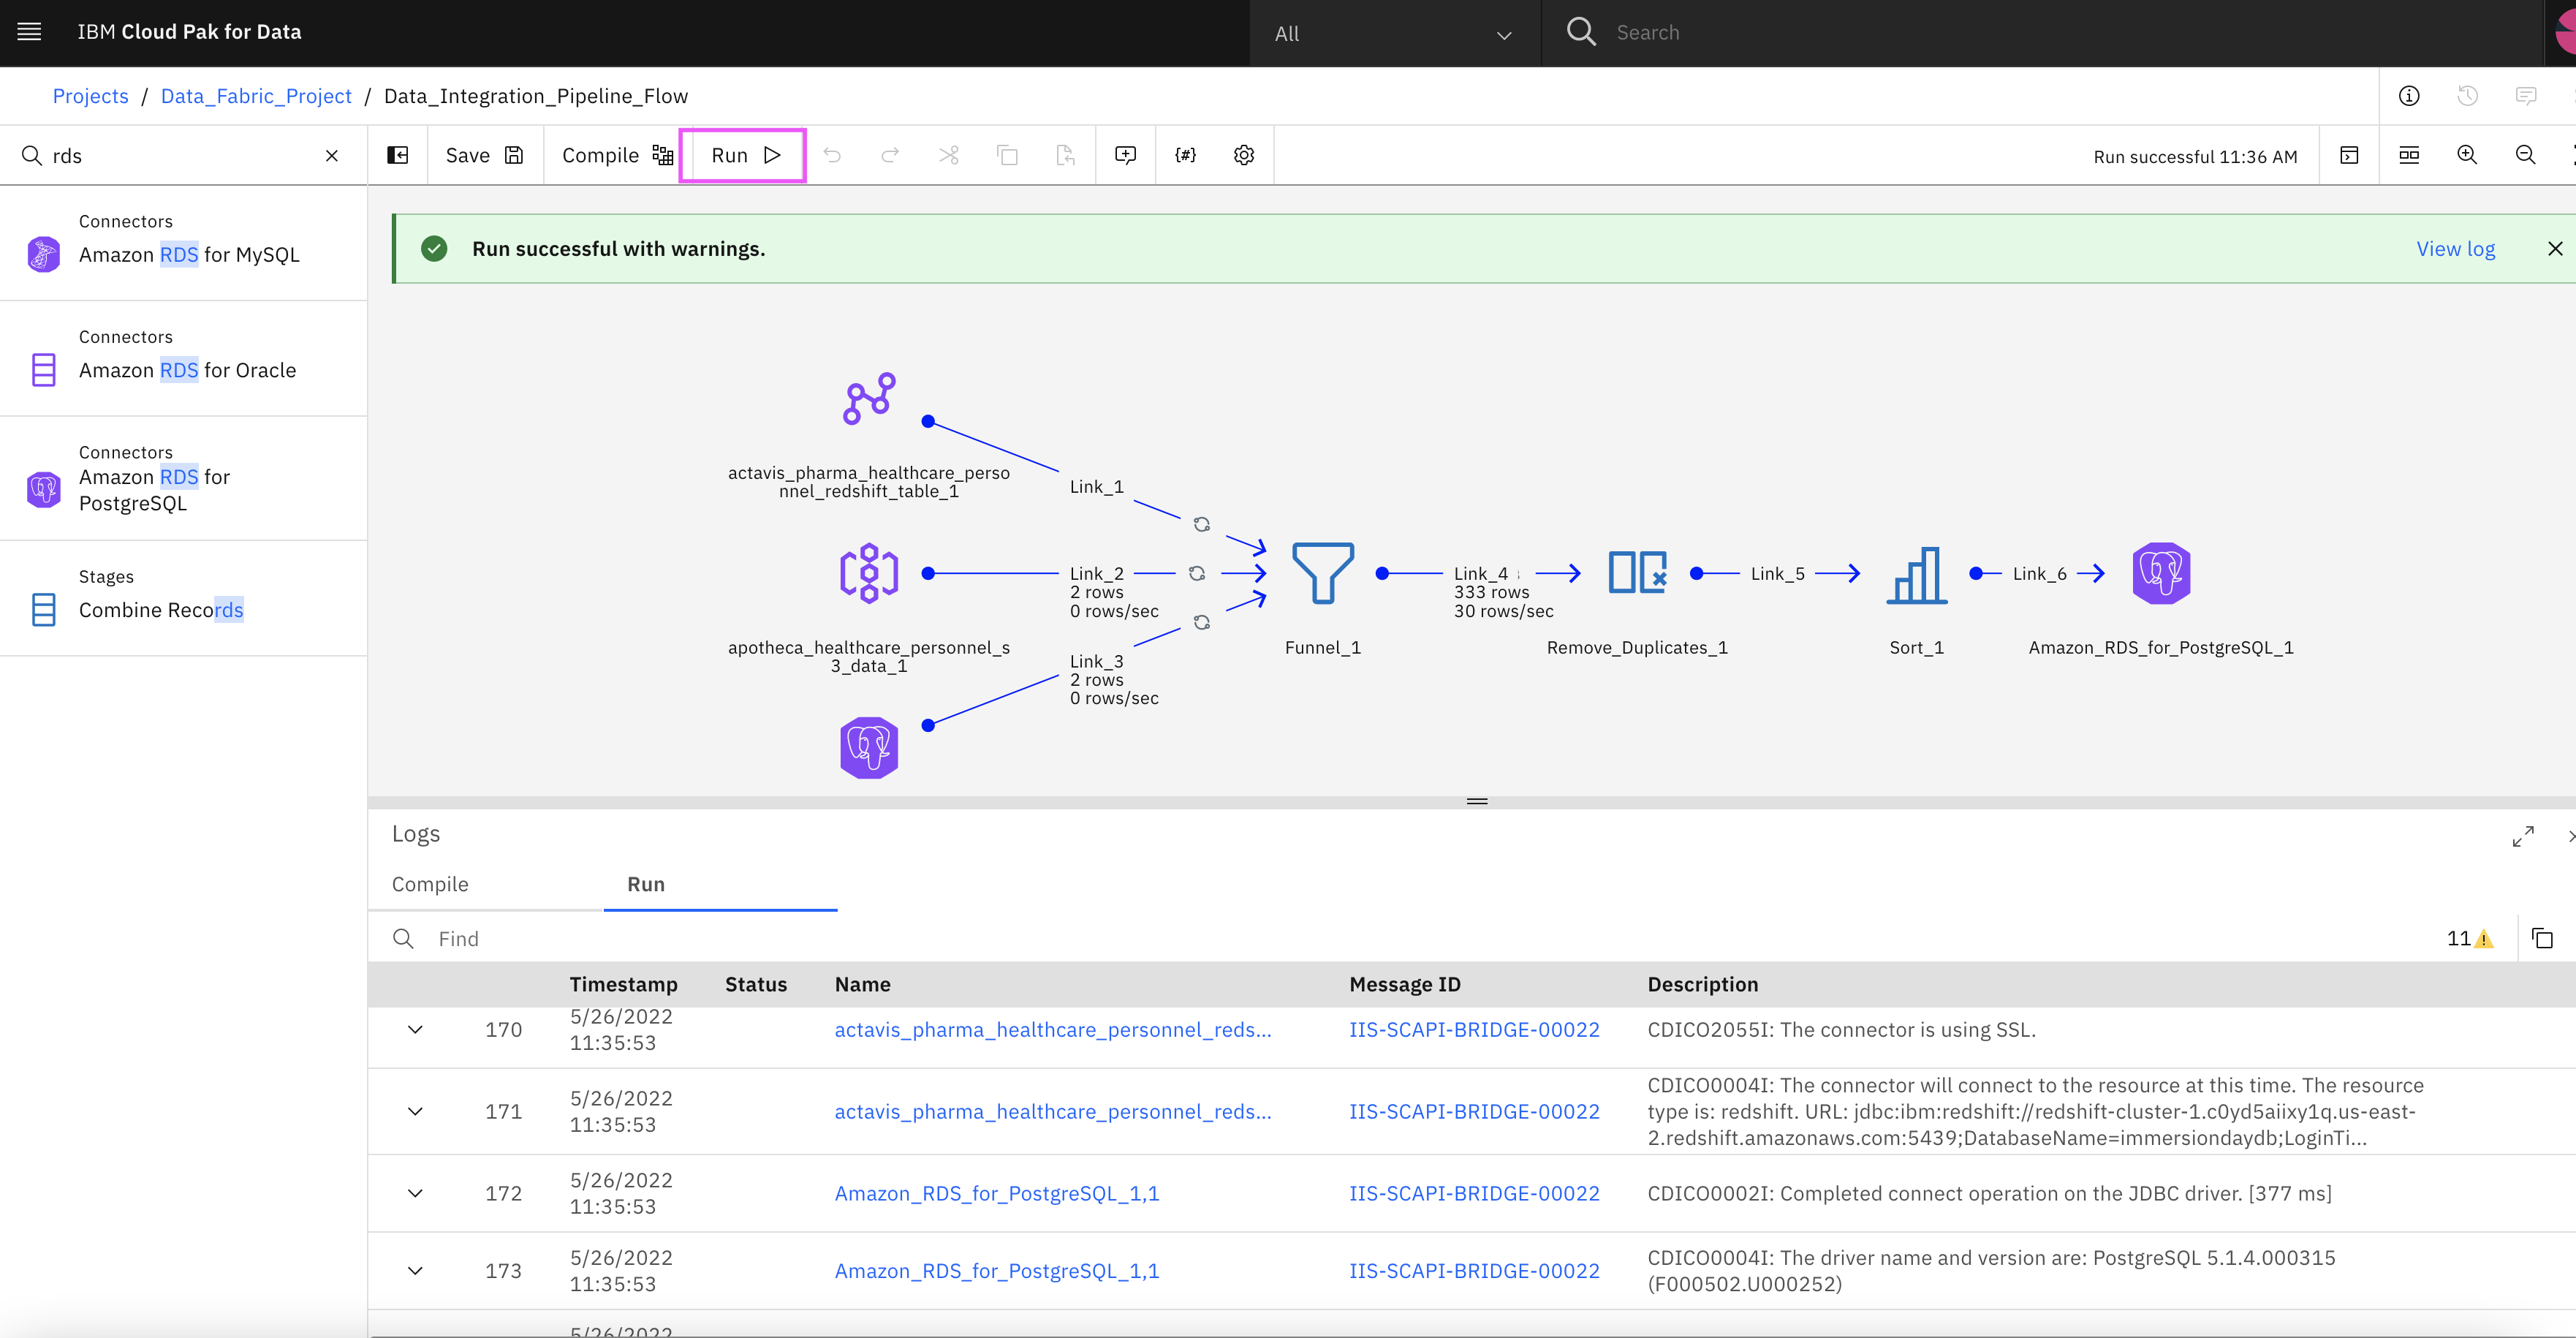The height and width of the screenshot is (1338, 2576).
Task: Click the copy icon in toolbar
Action: (x=1007, y=155)
